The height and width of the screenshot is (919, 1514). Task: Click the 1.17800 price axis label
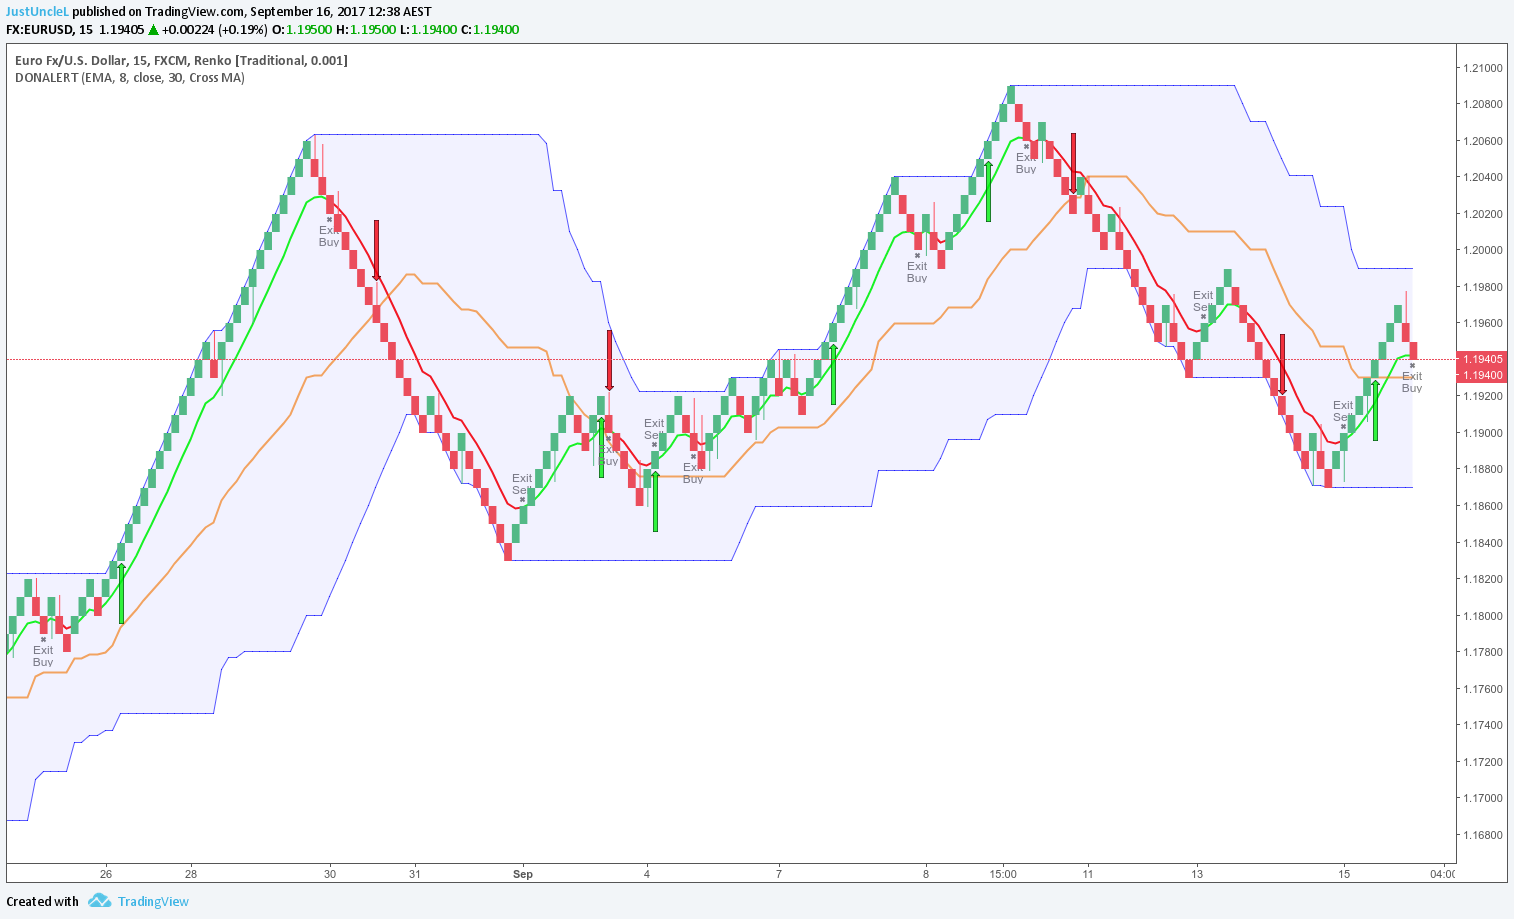(1482, 652)
